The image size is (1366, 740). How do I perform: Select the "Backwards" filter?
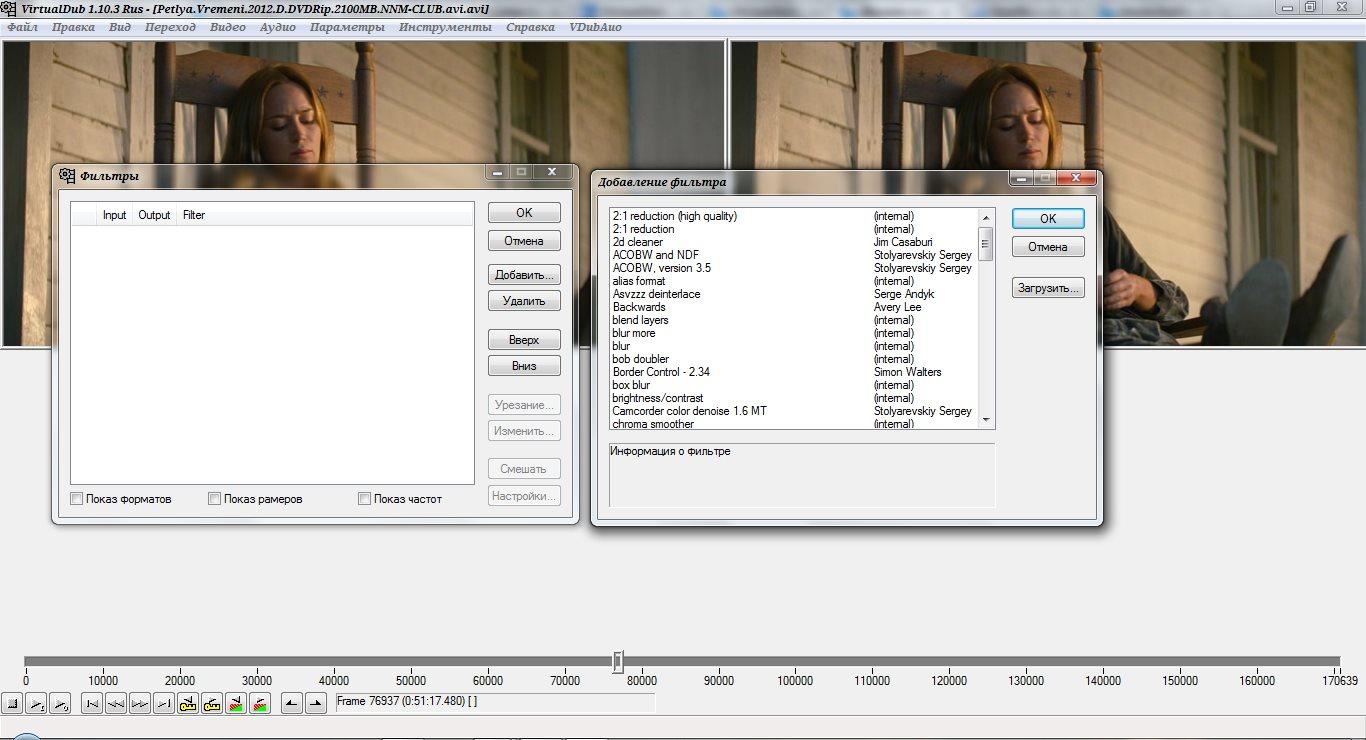point(792,307)
